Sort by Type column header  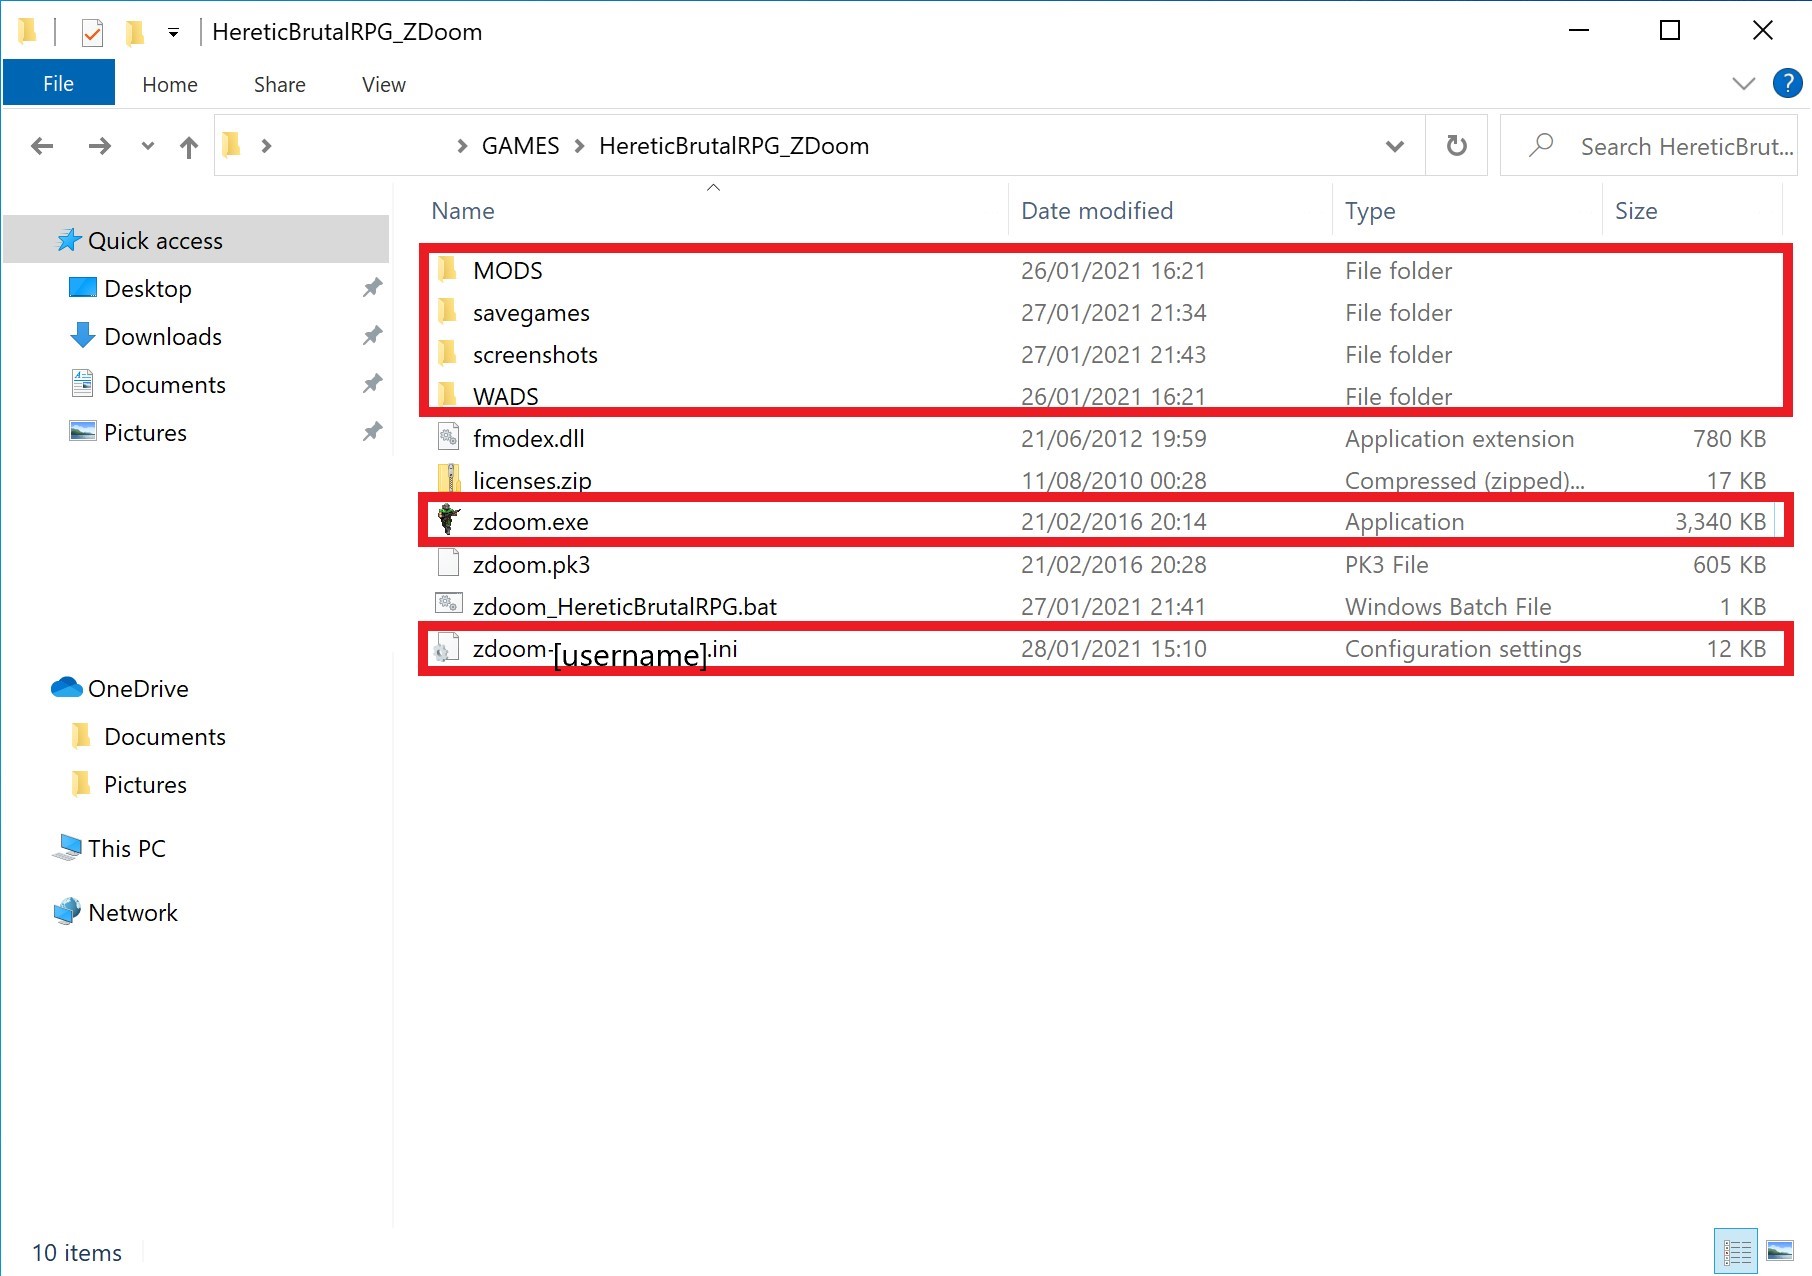click(x=1370, y=211)
